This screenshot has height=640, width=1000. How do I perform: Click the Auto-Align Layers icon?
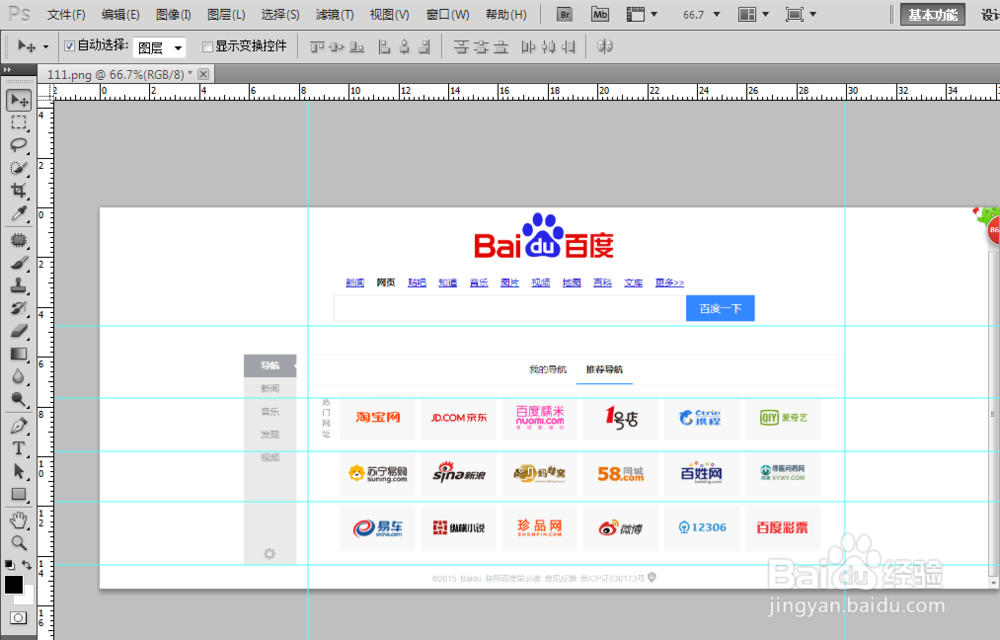[x=605, y=46]
